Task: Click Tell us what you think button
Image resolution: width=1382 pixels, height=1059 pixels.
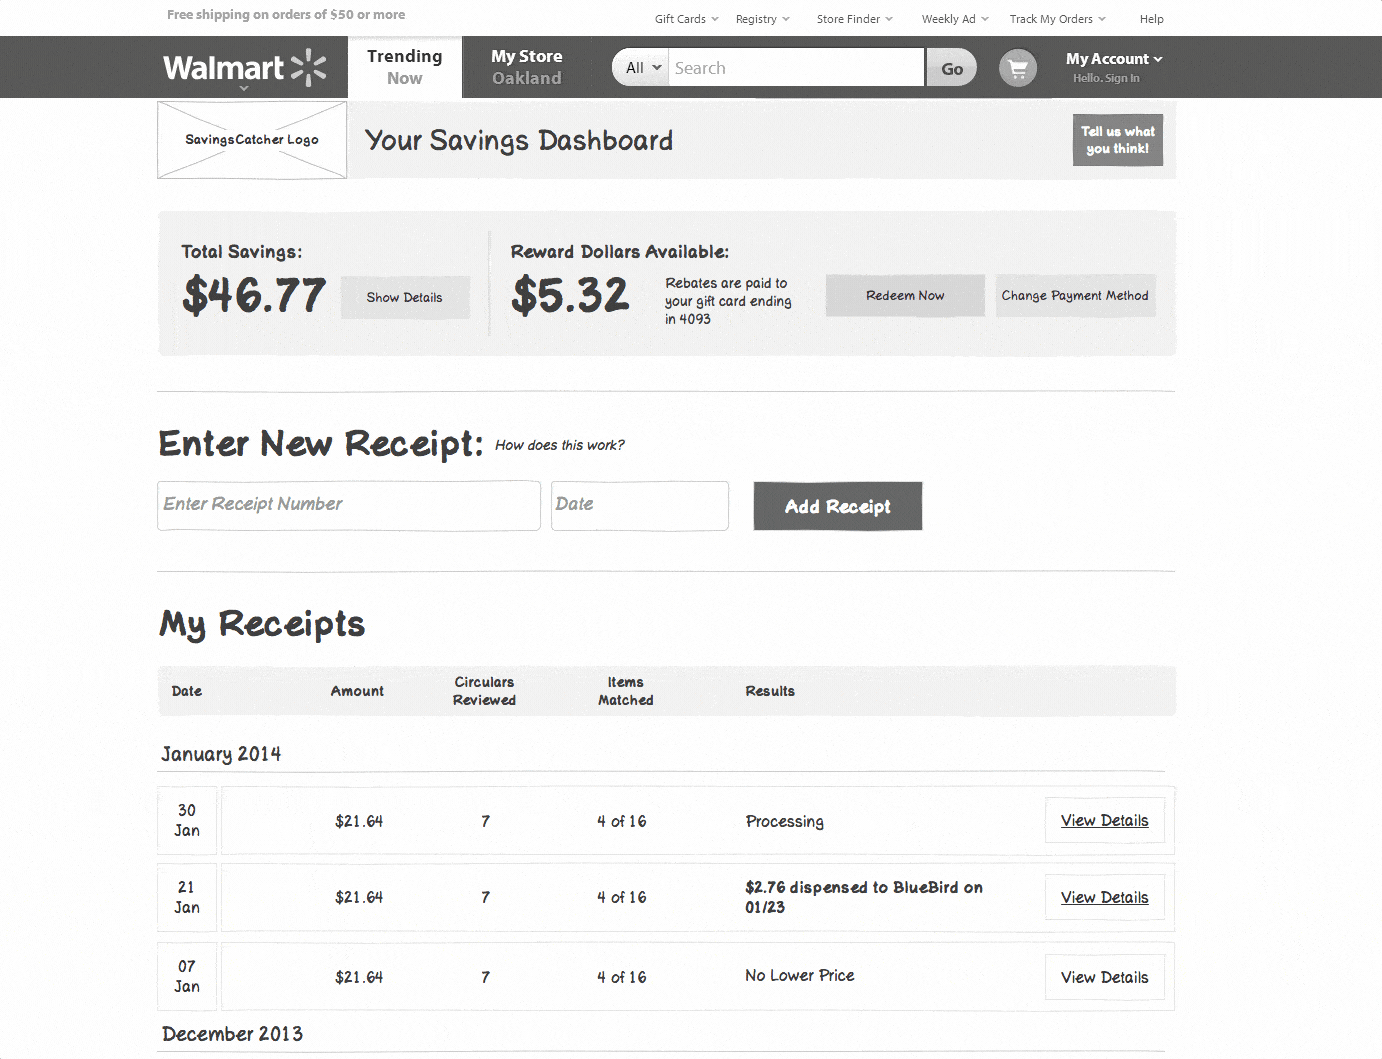Action: coord(1118,140)
